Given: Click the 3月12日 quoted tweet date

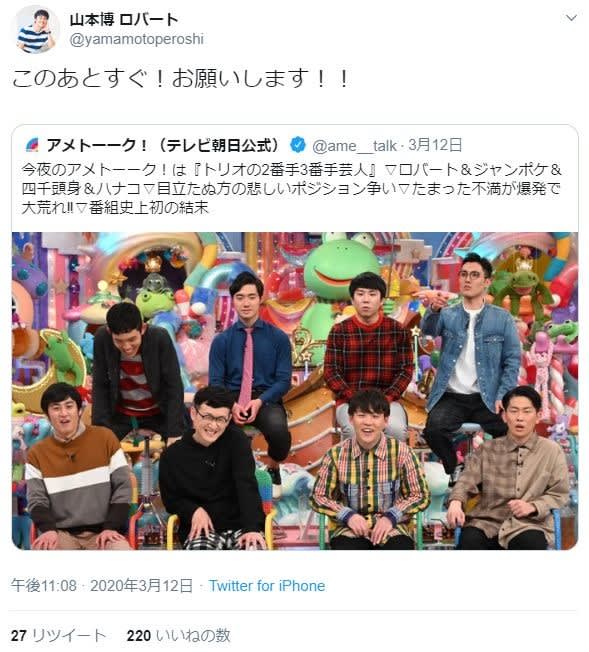Looking at the screenshot, I should [435, 145].
